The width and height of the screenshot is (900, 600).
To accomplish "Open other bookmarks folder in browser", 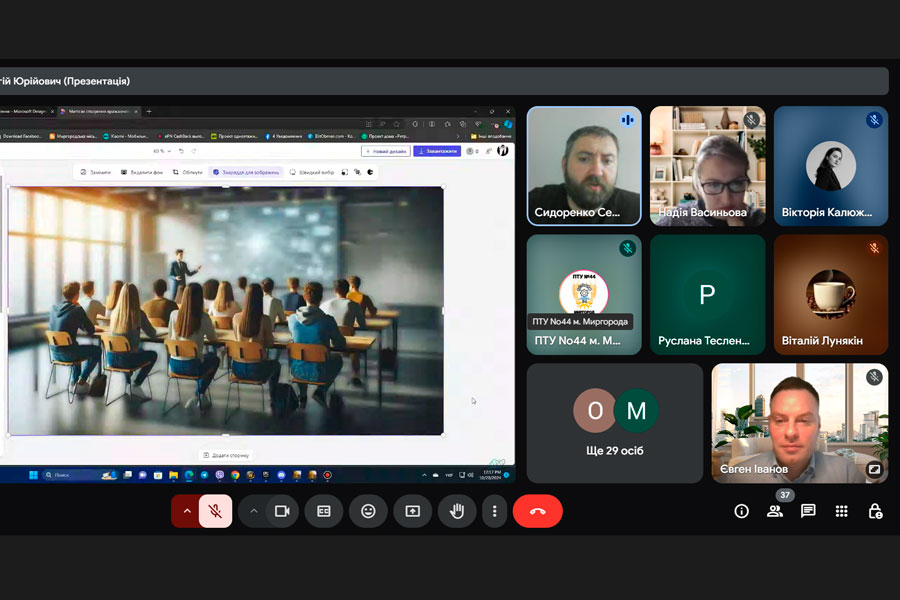I will [x=491, y=136].
